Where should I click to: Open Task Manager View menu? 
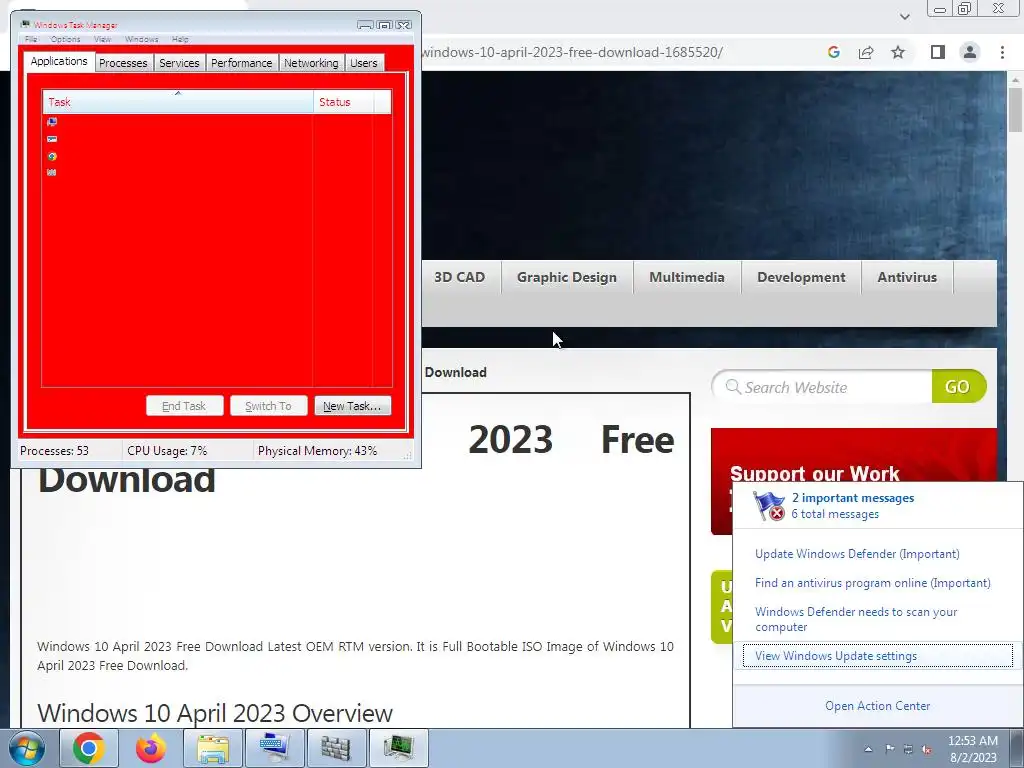point(103,39)
